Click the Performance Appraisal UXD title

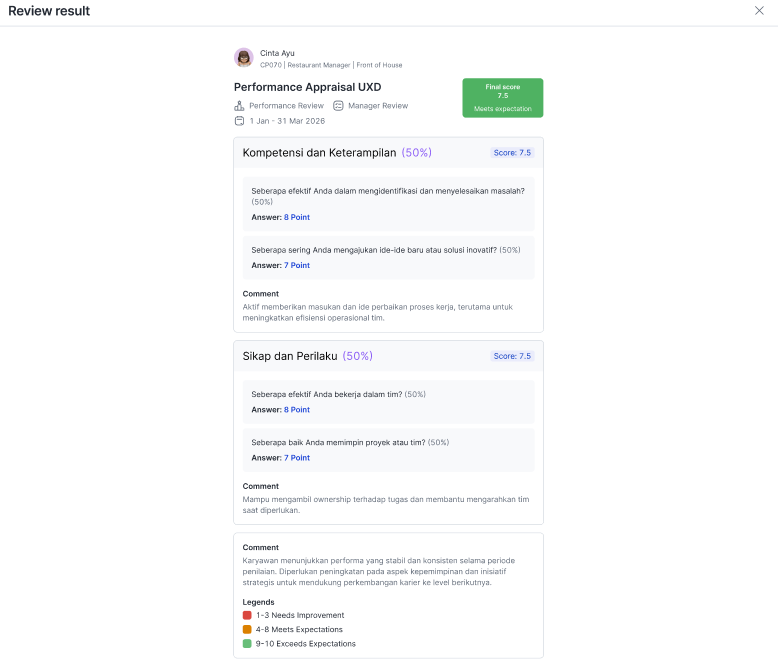308,87
